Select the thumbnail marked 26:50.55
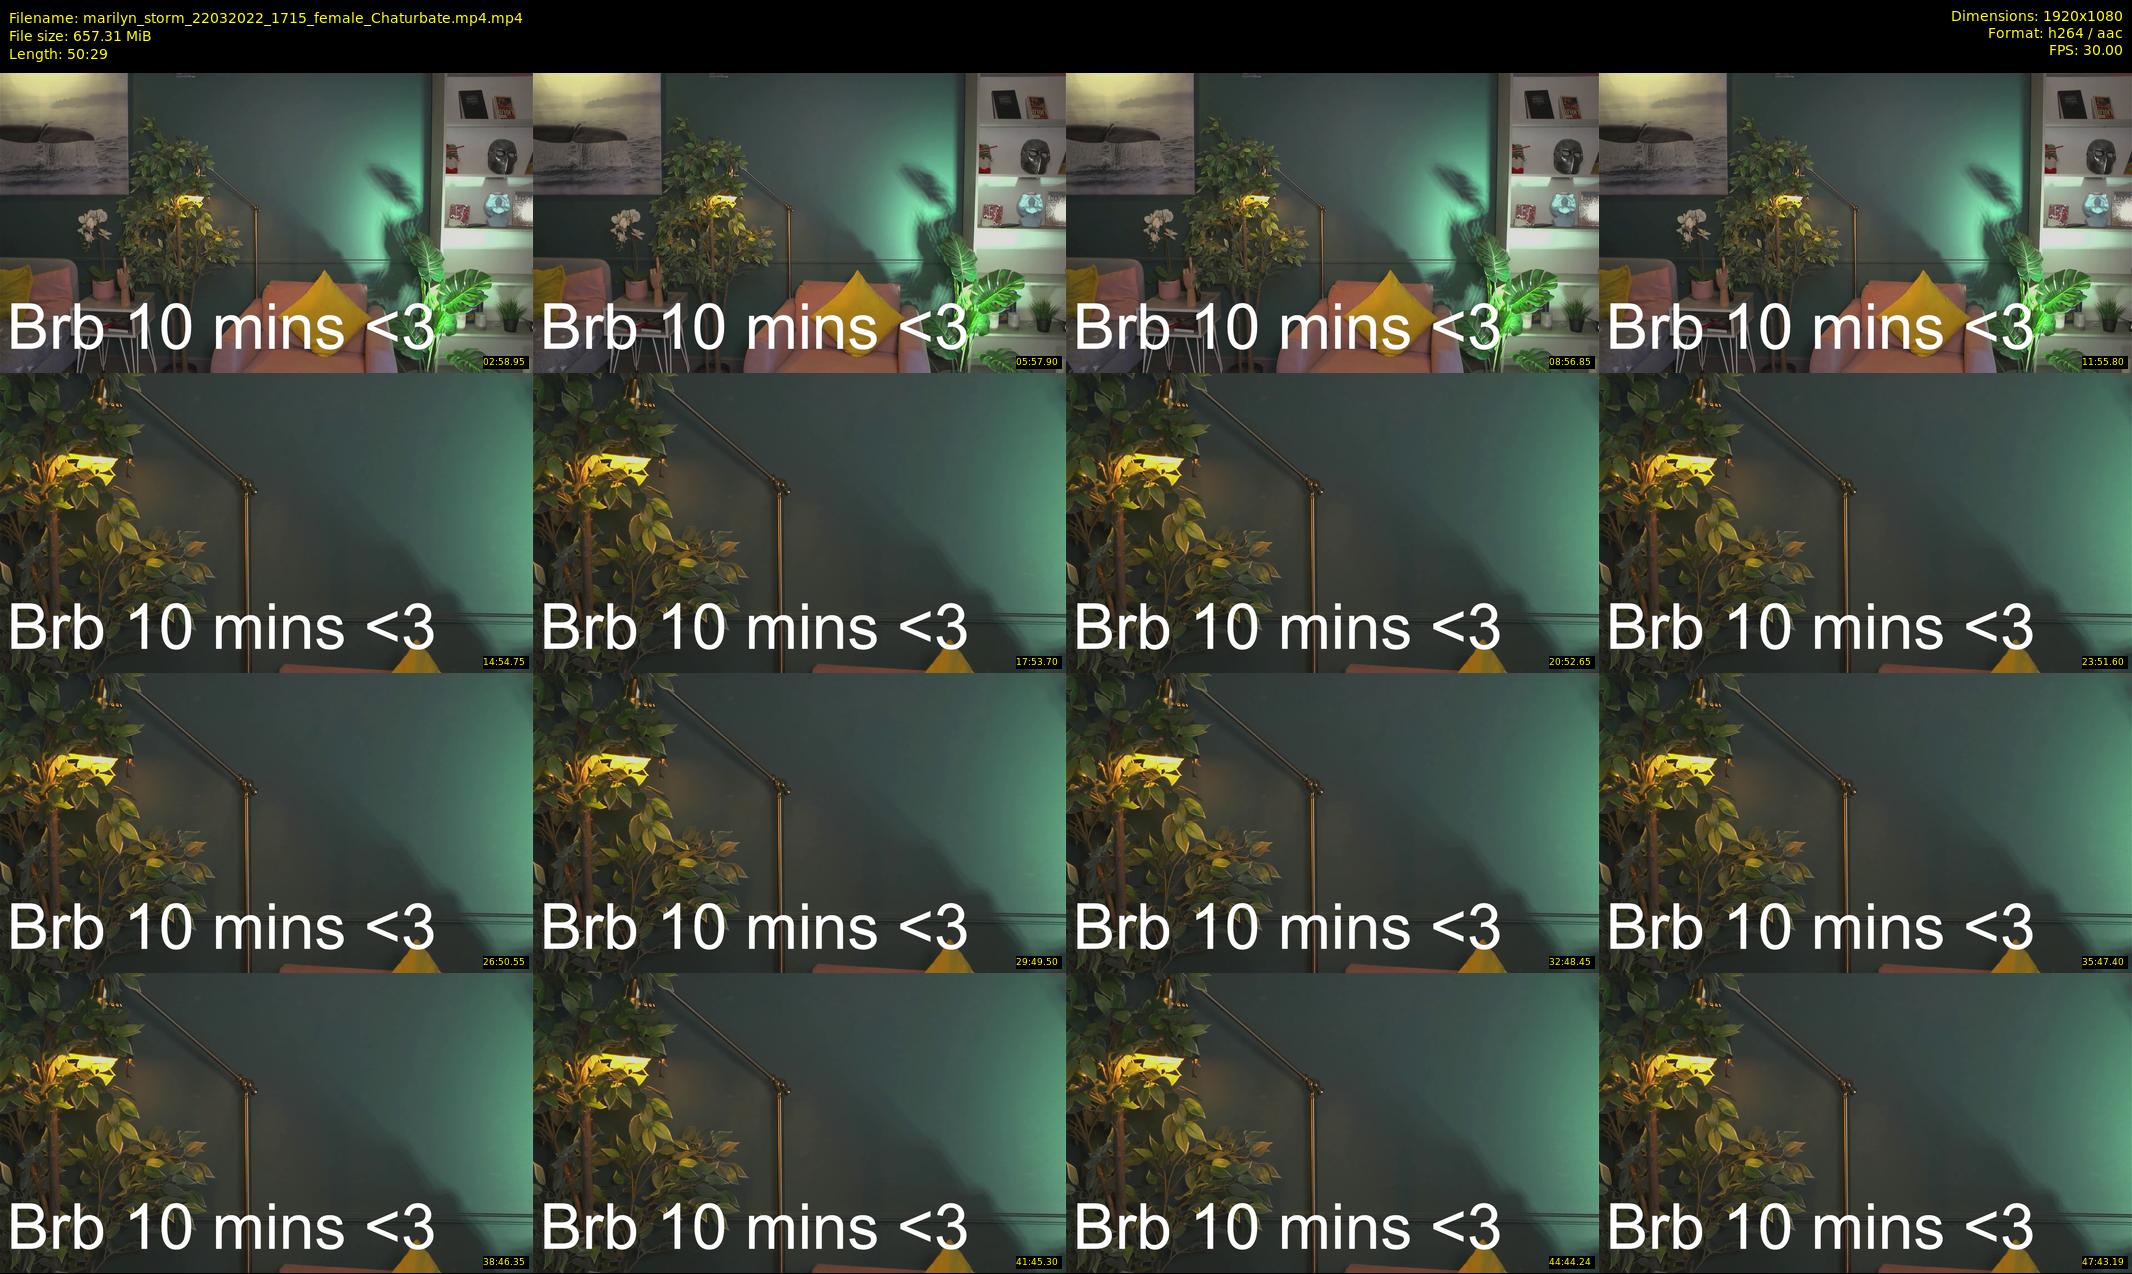Image resolution: width=2132 pixels, height=1274 pixels. pyautogui.click(x=266, y=822)
